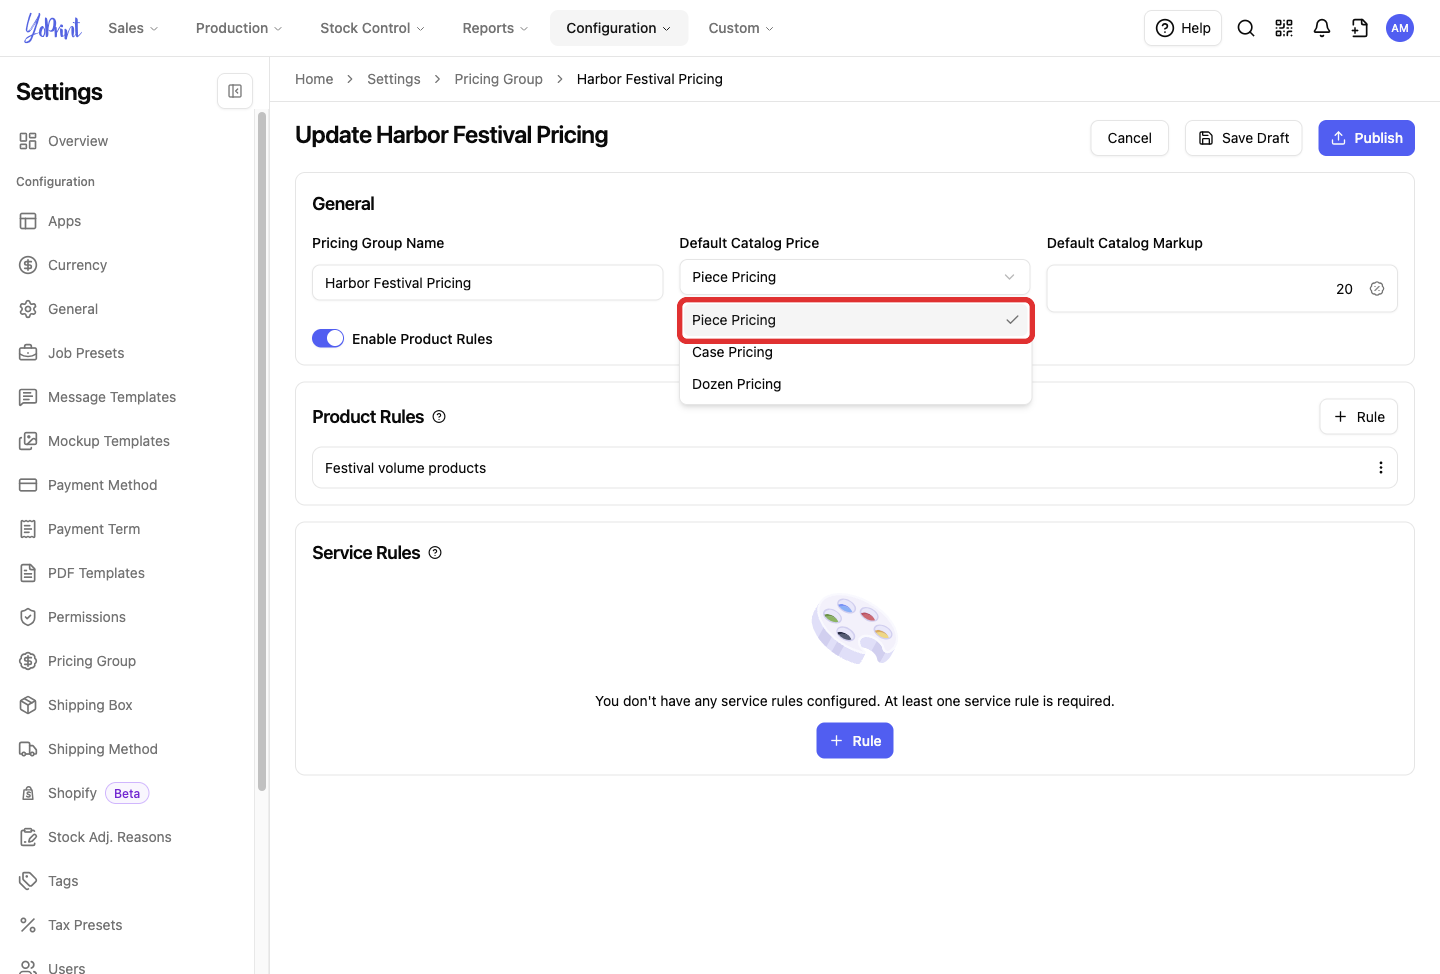Open the QR code scanner icon
Viewport: 1440px width, 974px height.
(x=1284, y=28)
